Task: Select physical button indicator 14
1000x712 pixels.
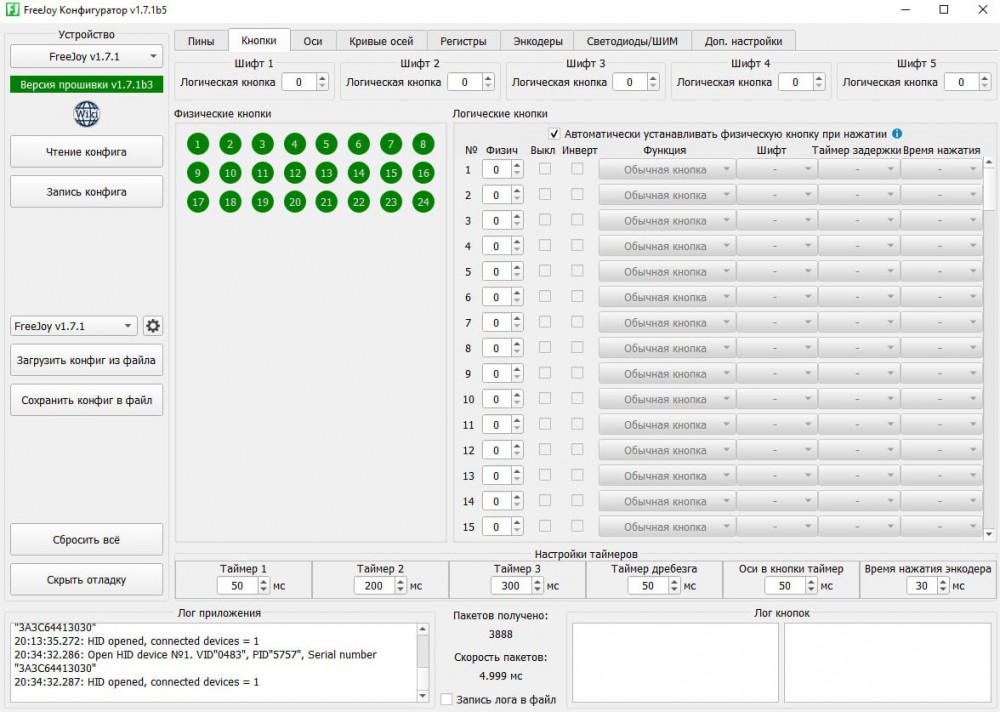Action: tap(358, 173)
